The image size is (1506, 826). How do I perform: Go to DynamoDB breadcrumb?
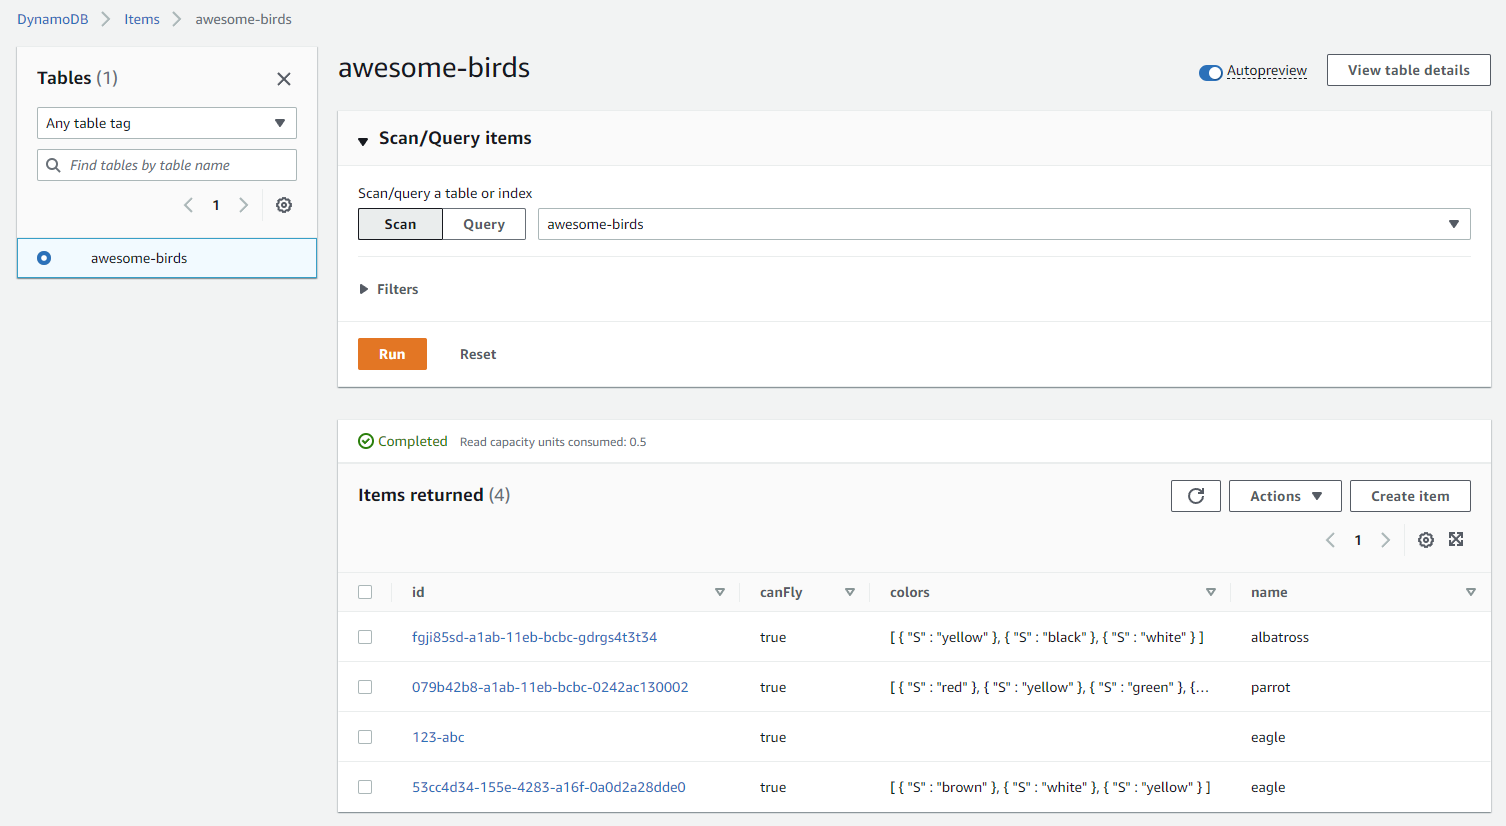tap(53, 19)
